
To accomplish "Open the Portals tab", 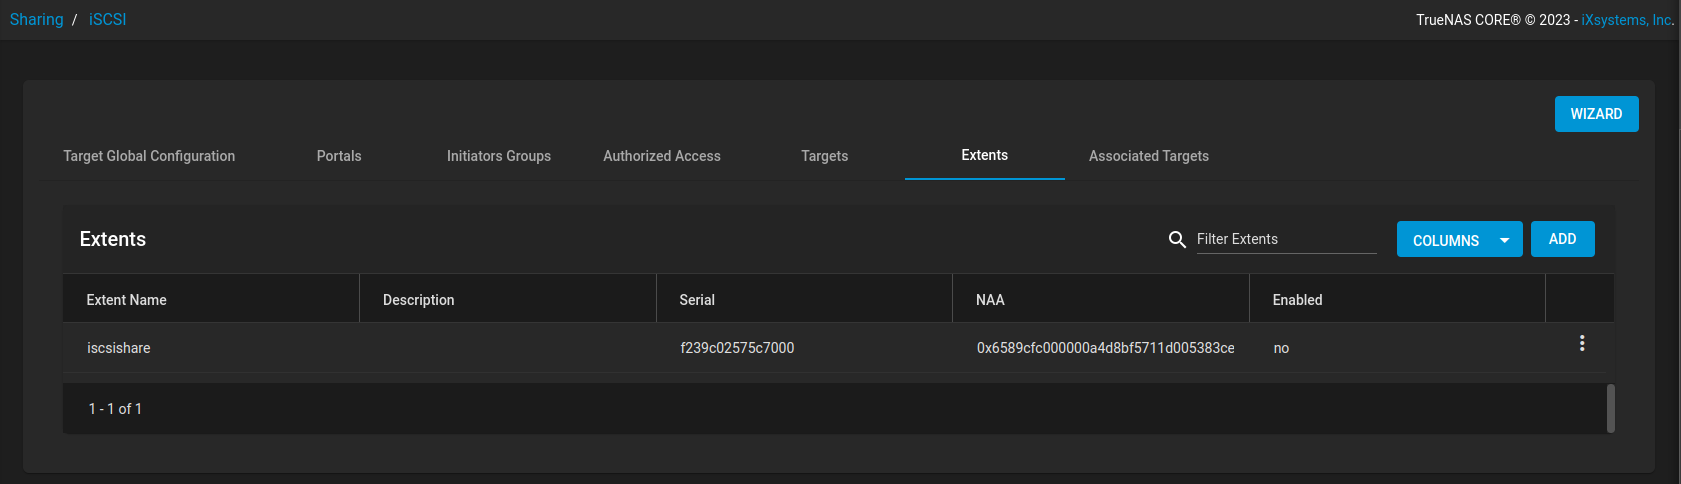I will [x=339, y=156].
